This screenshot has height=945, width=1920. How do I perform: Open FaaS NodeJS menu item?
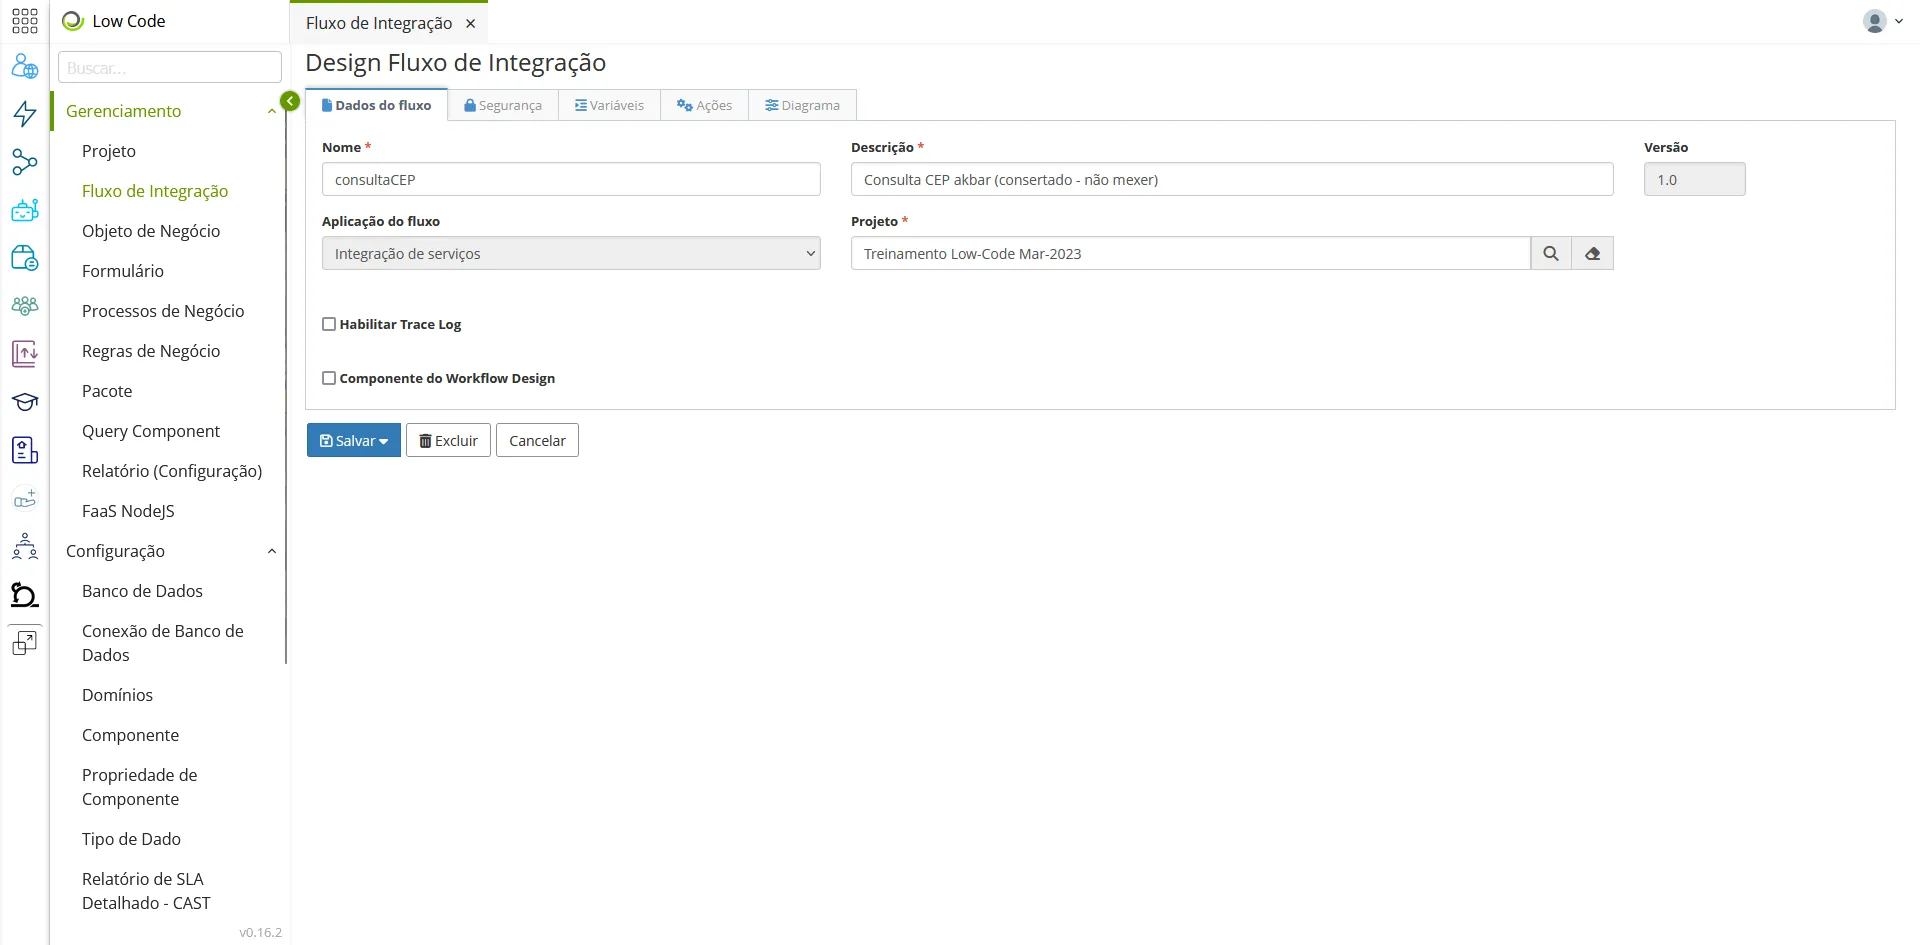coord(128,511)
